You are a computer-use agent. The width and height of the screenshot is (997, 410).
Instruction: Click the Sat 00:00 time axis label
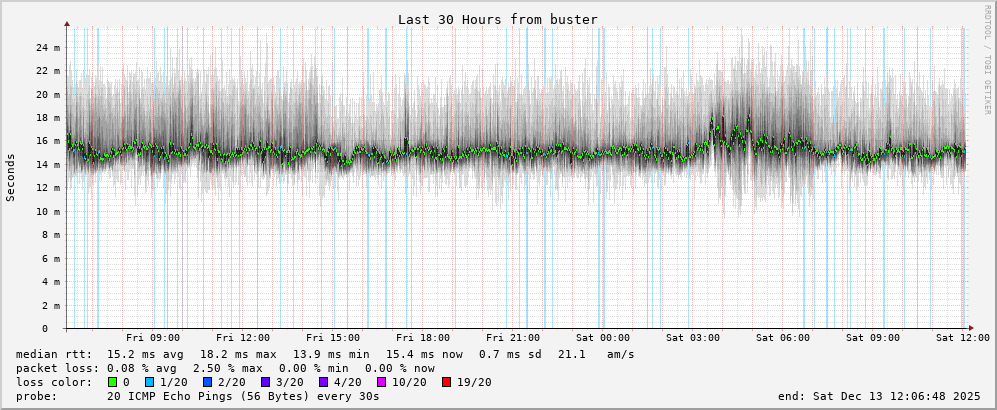(603, 338)
